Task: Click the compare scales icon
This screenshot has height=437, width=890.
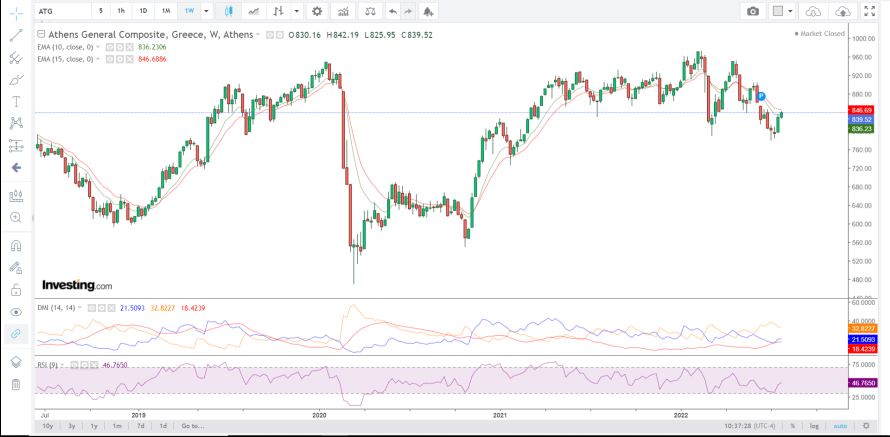Action: click(372, 11)
